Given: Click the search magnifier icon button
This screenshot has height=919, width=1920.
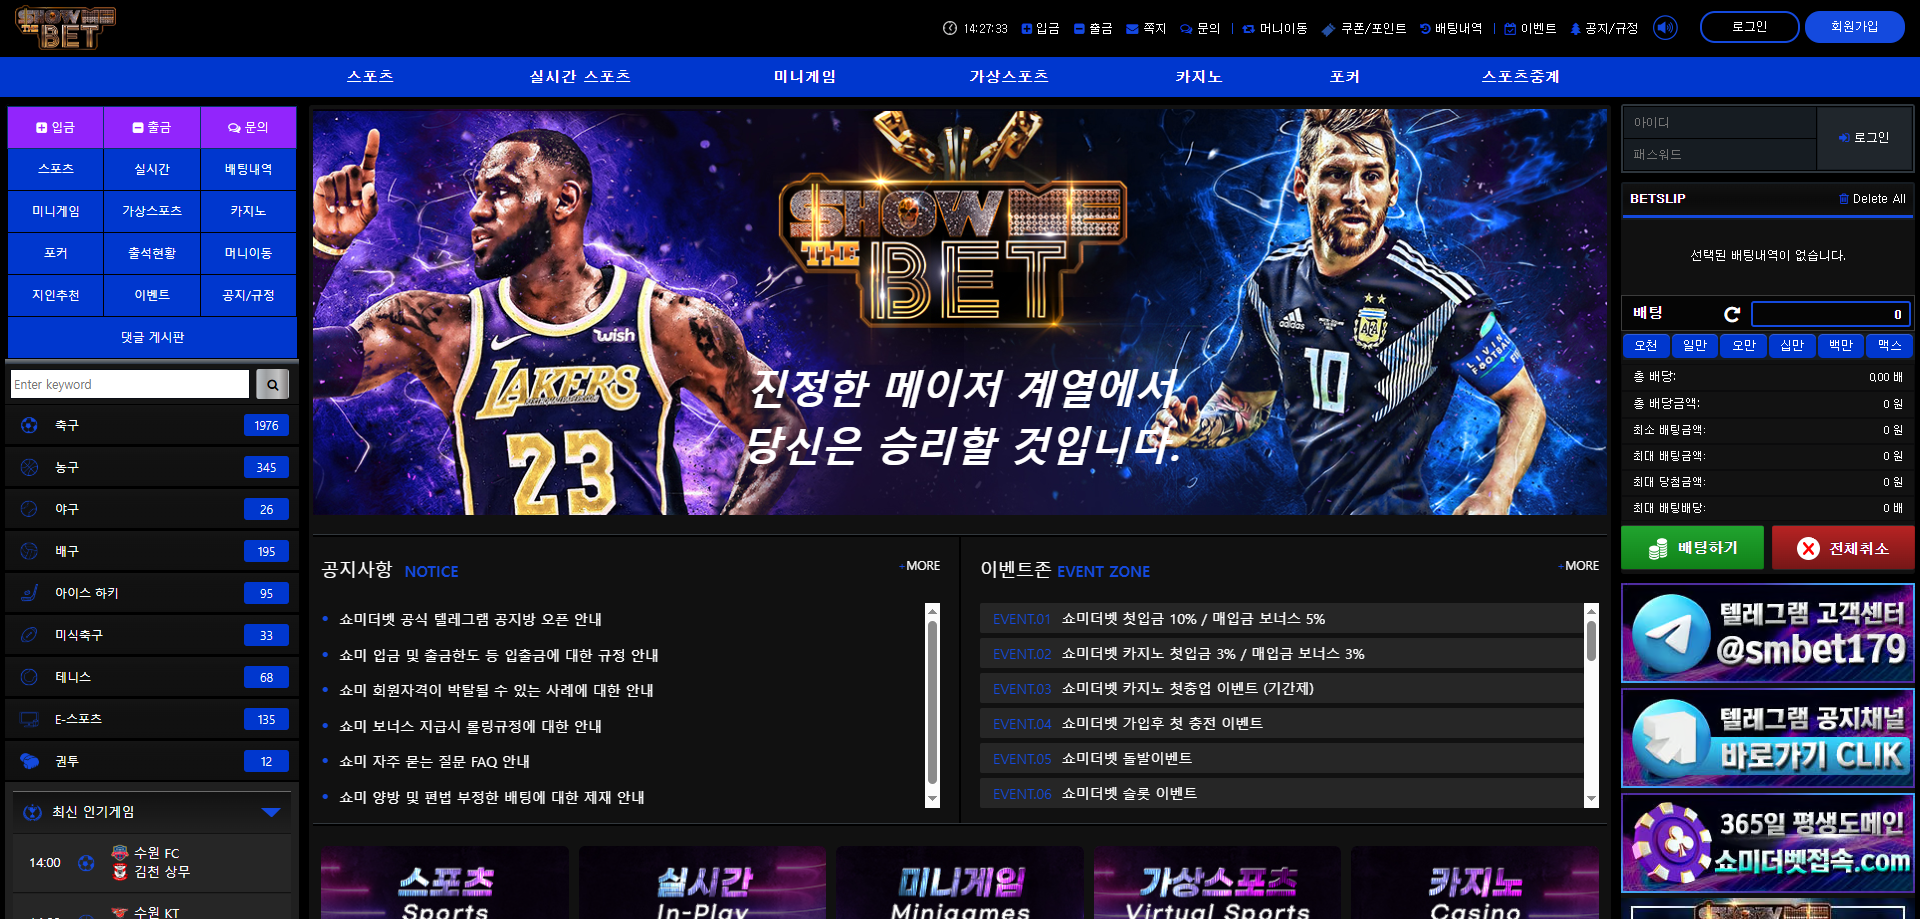Looking at the screenshot, I should pos(272,384).
